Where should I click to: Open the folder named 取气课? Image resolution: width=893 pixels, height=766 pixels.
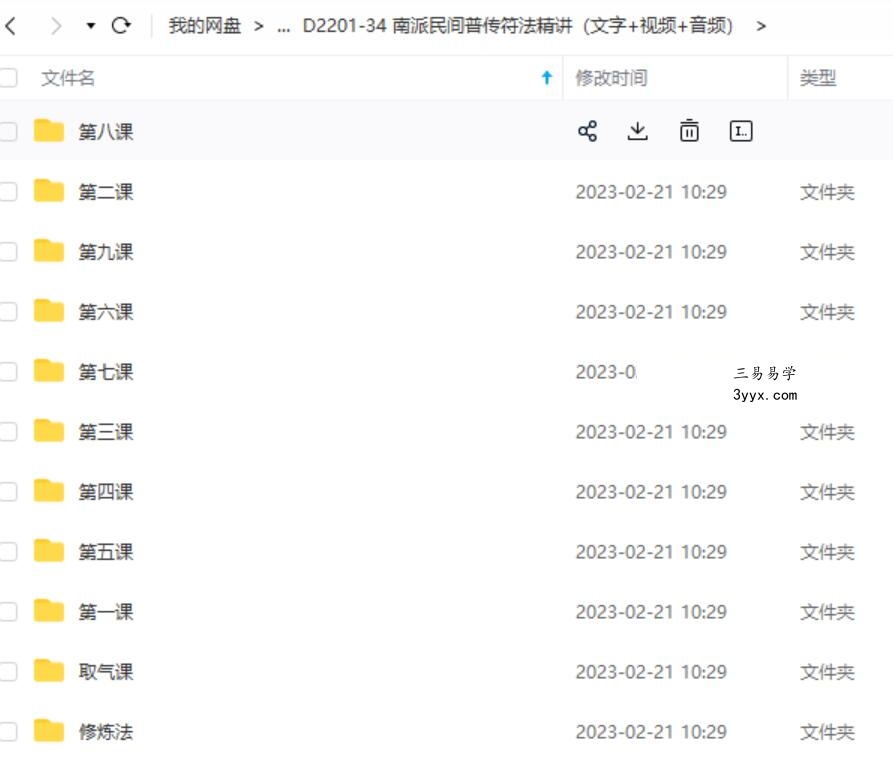[x=106, y=672]
